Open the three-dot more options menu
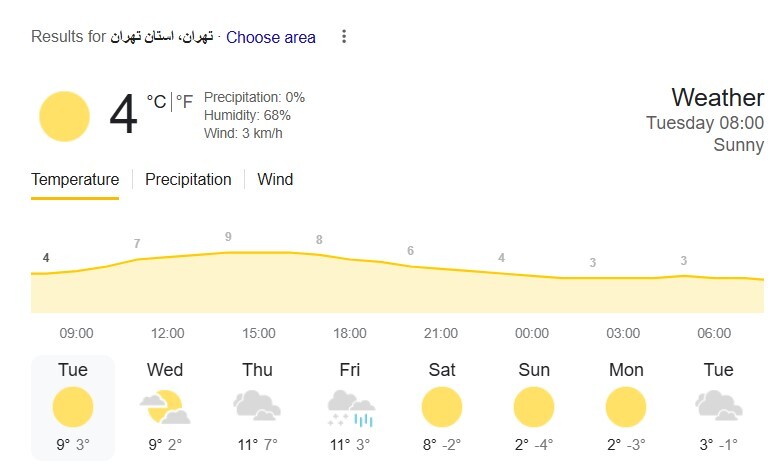The height and width of the screenshot is (475, 776). (x=344, y=37)
